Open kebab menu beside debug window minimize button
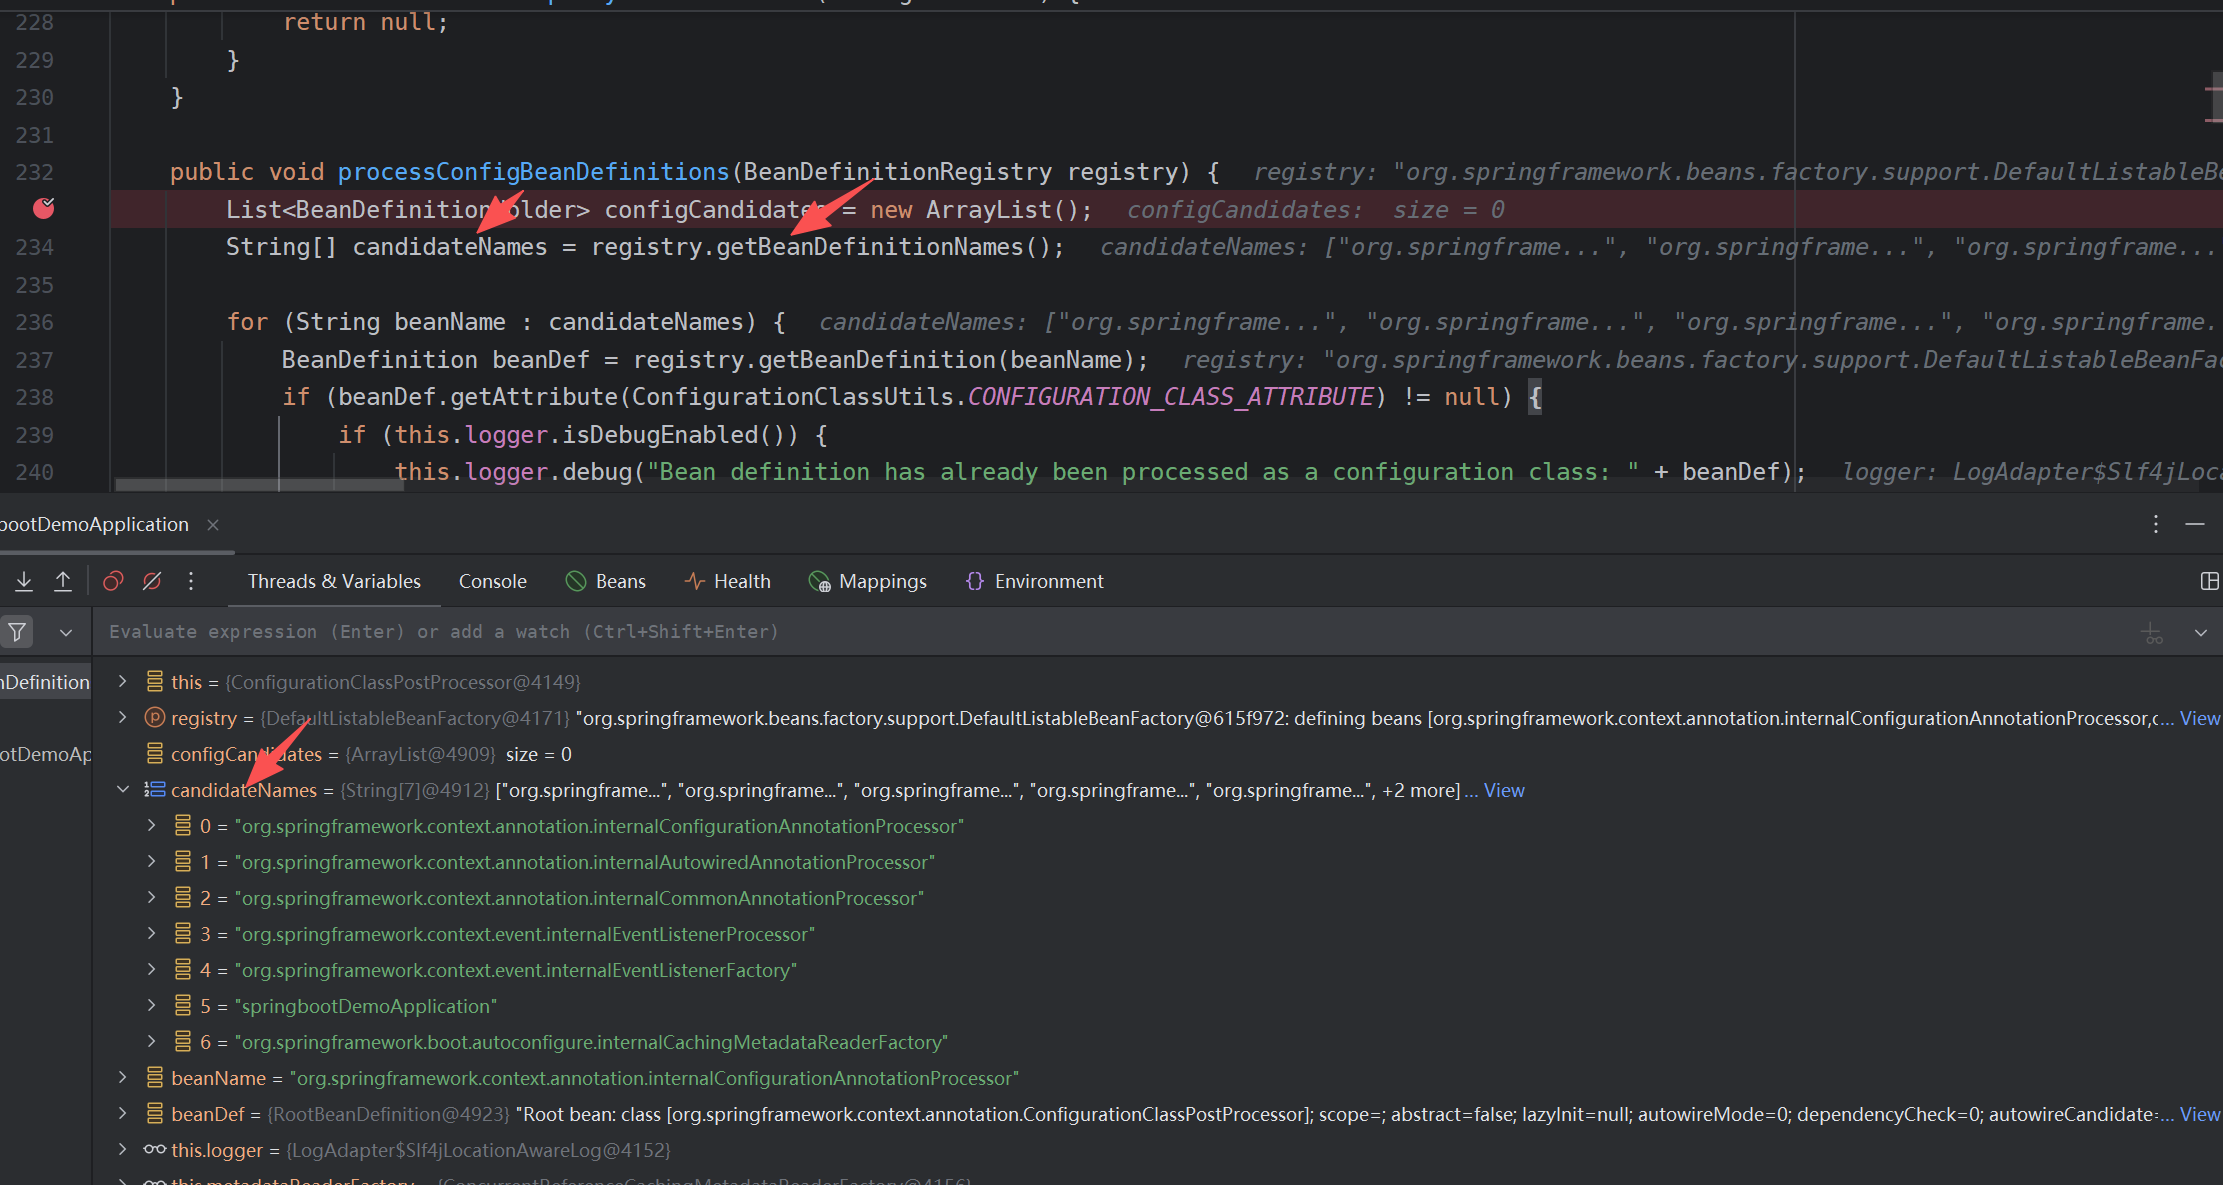Viewport: 2223px width, 1185px height. pyautogui.click(x=2155, y=524)
